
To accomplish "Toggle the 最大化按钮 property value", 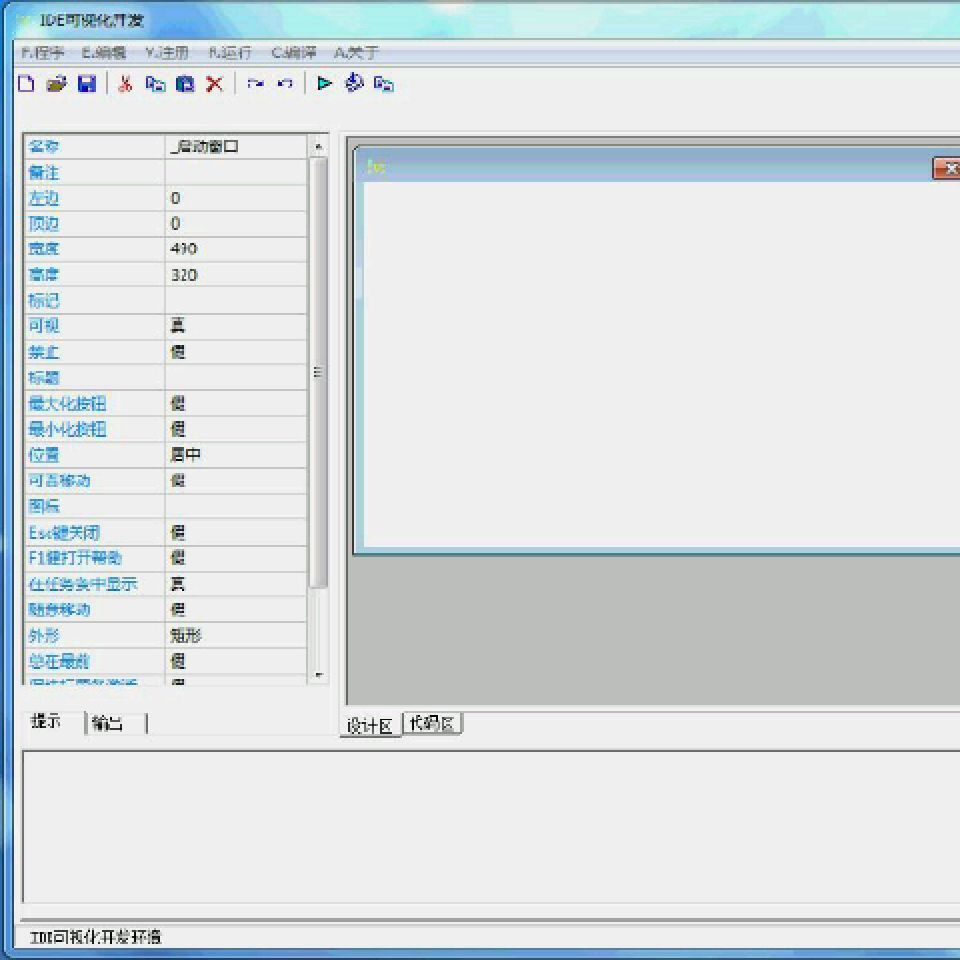I will pos(236,403).
